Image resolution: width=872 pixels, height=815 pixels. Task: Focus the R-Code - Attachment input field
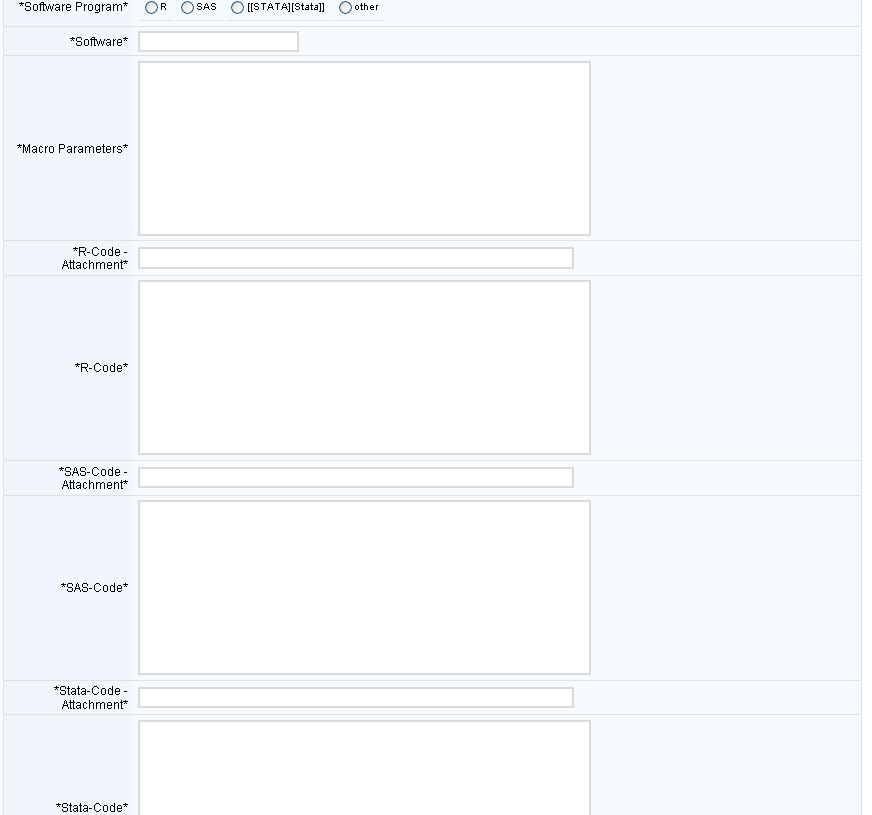point(356,258)
